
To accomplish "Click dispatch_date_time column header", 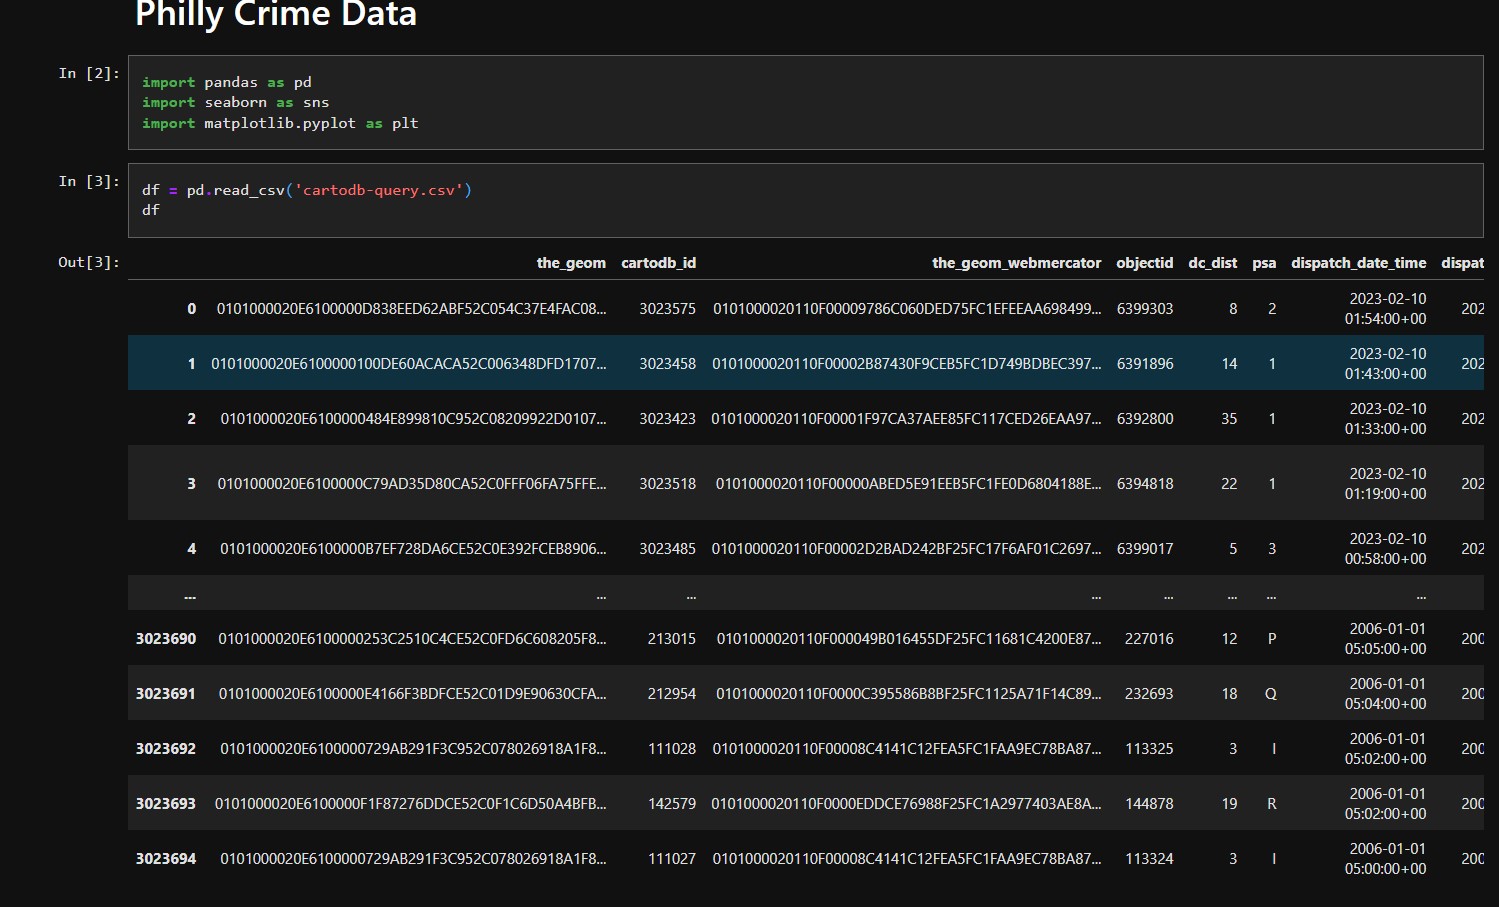I will coord(1358,263).
